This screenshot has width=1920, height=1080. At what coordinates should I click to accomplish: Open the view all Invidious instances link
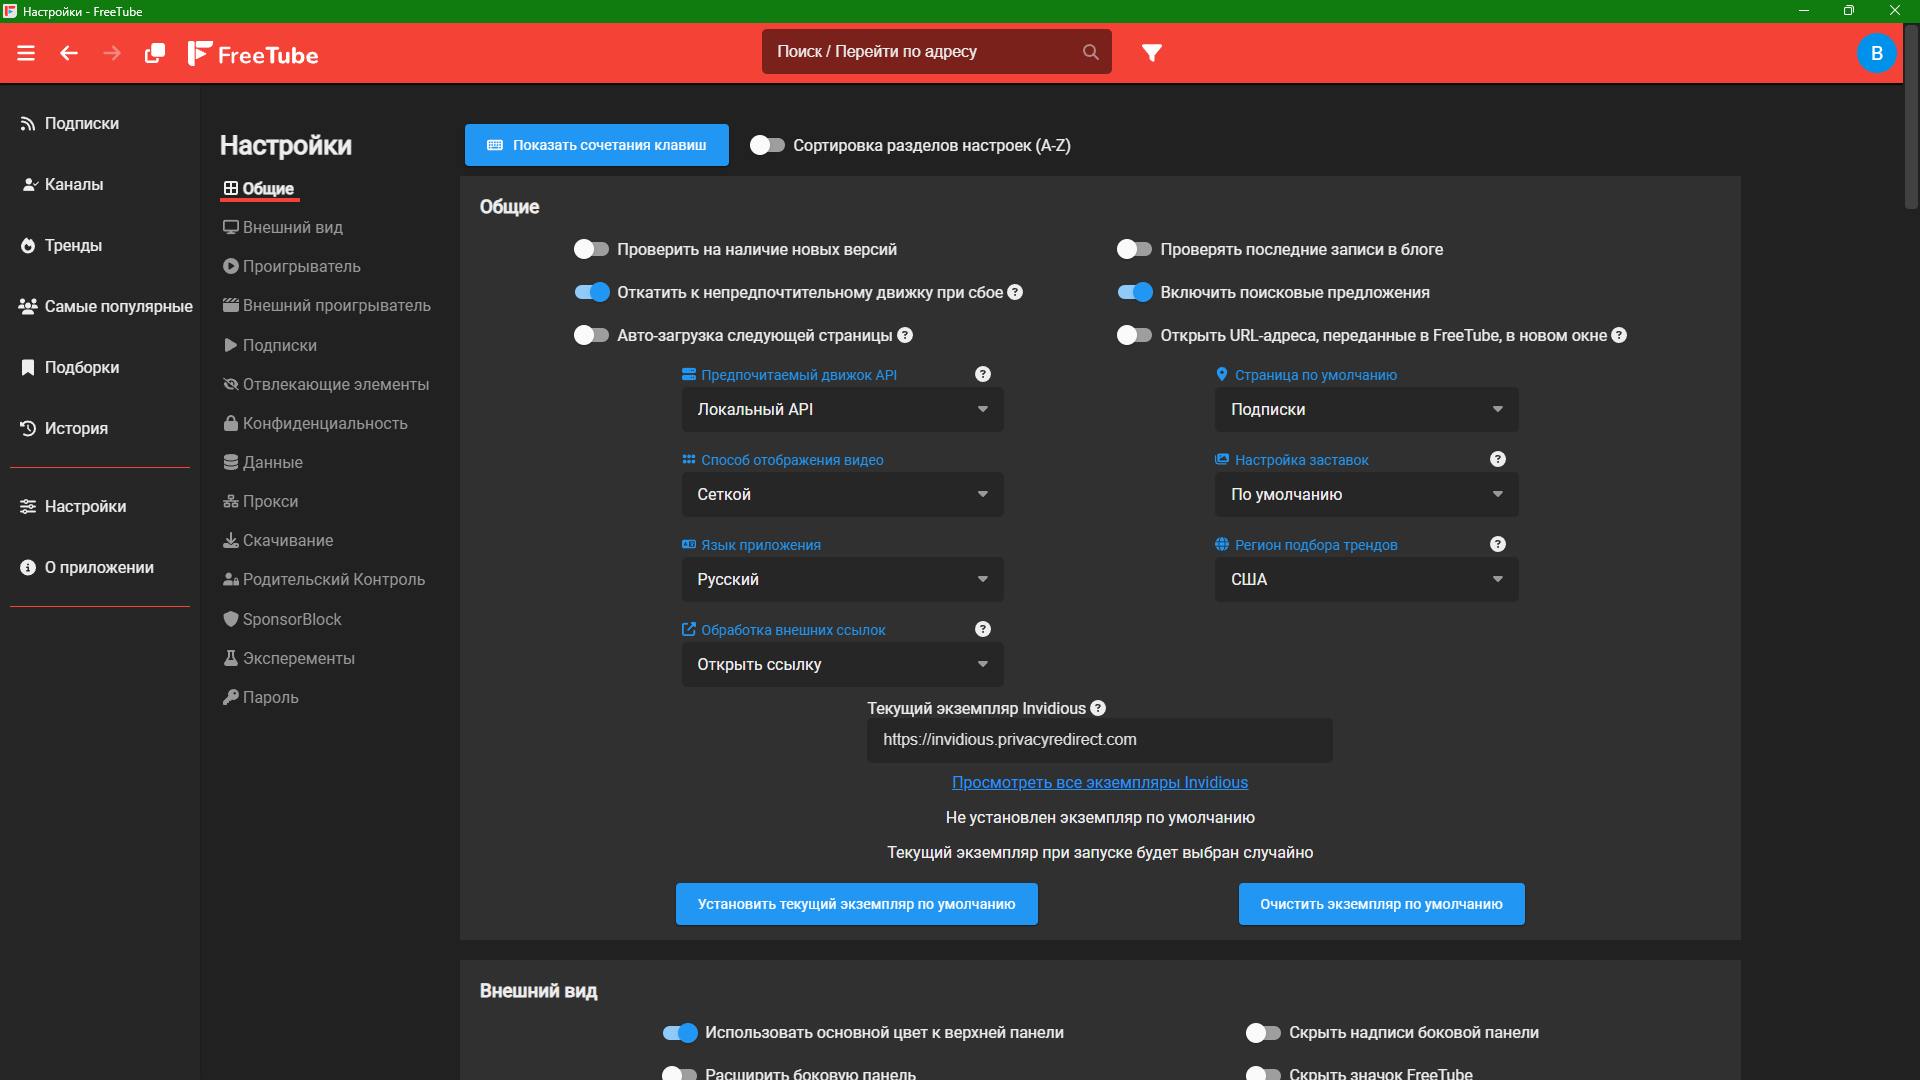[1099, 782]
